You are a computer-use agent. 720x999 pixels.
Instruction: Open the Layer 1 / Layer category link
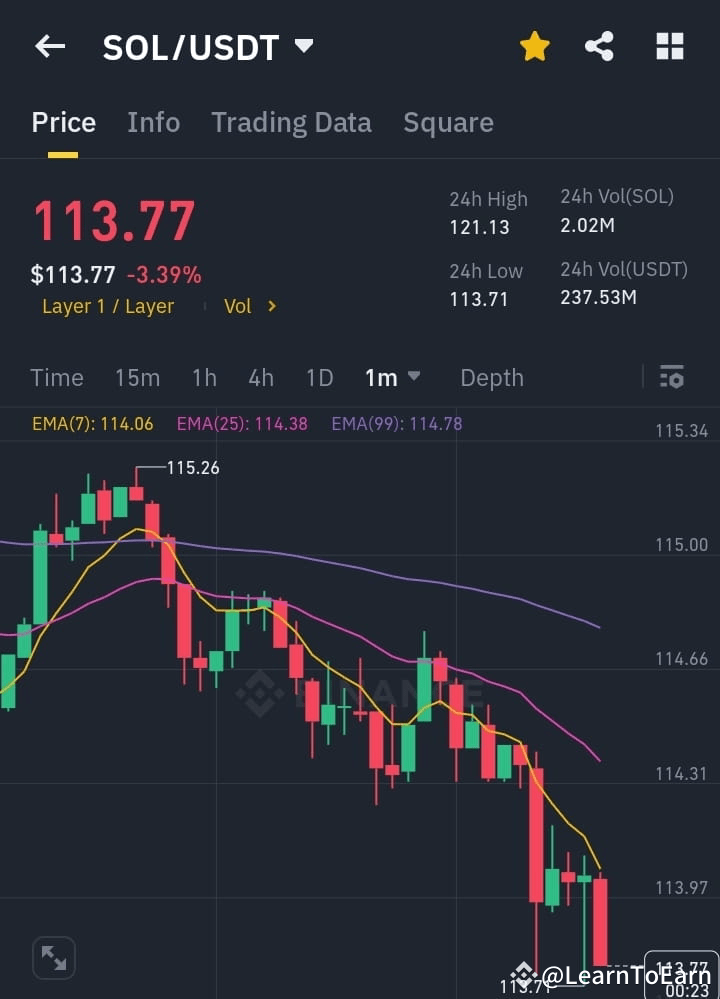click(x=108, y=306)
